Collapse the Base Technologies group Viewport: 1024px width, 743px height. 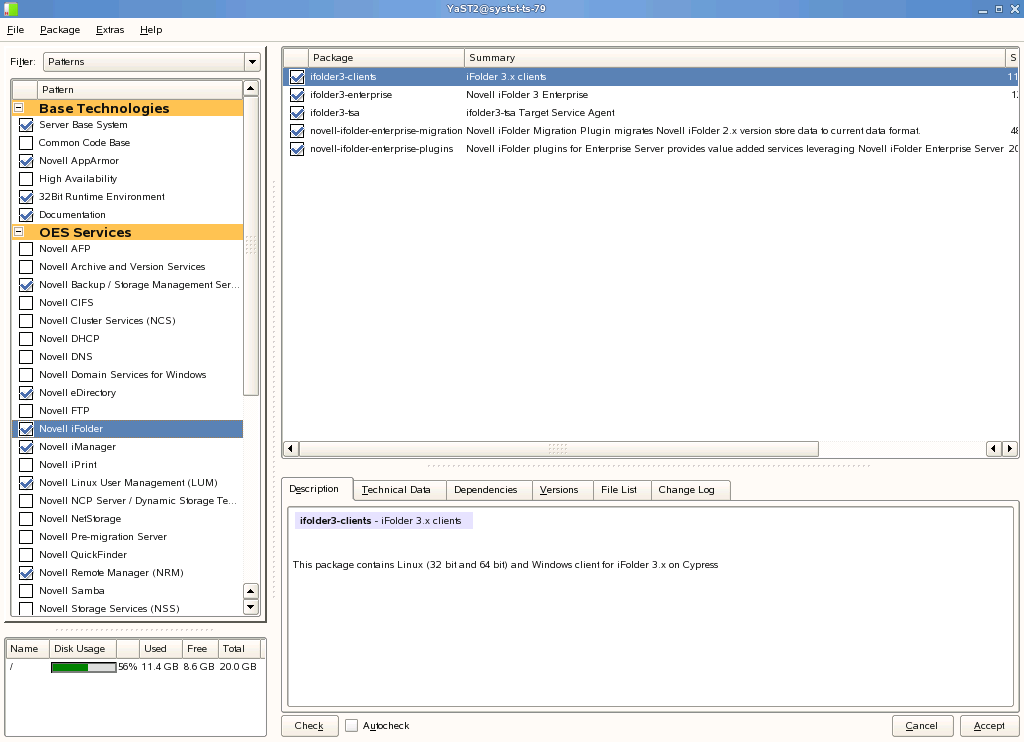point(18,108)
